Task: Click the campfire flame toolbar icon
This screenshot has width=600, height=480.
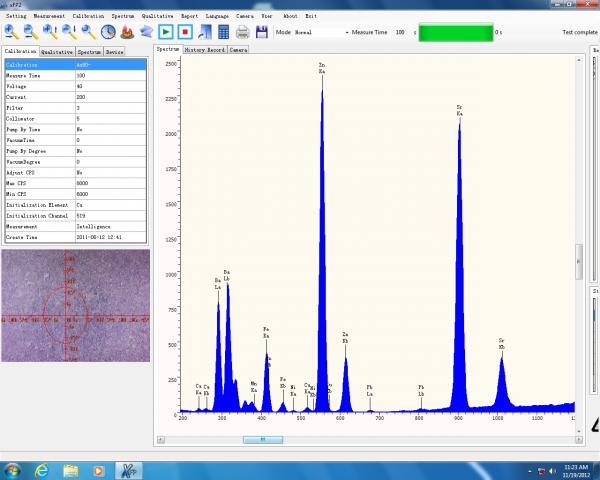Action: click(x=127, y=32)
